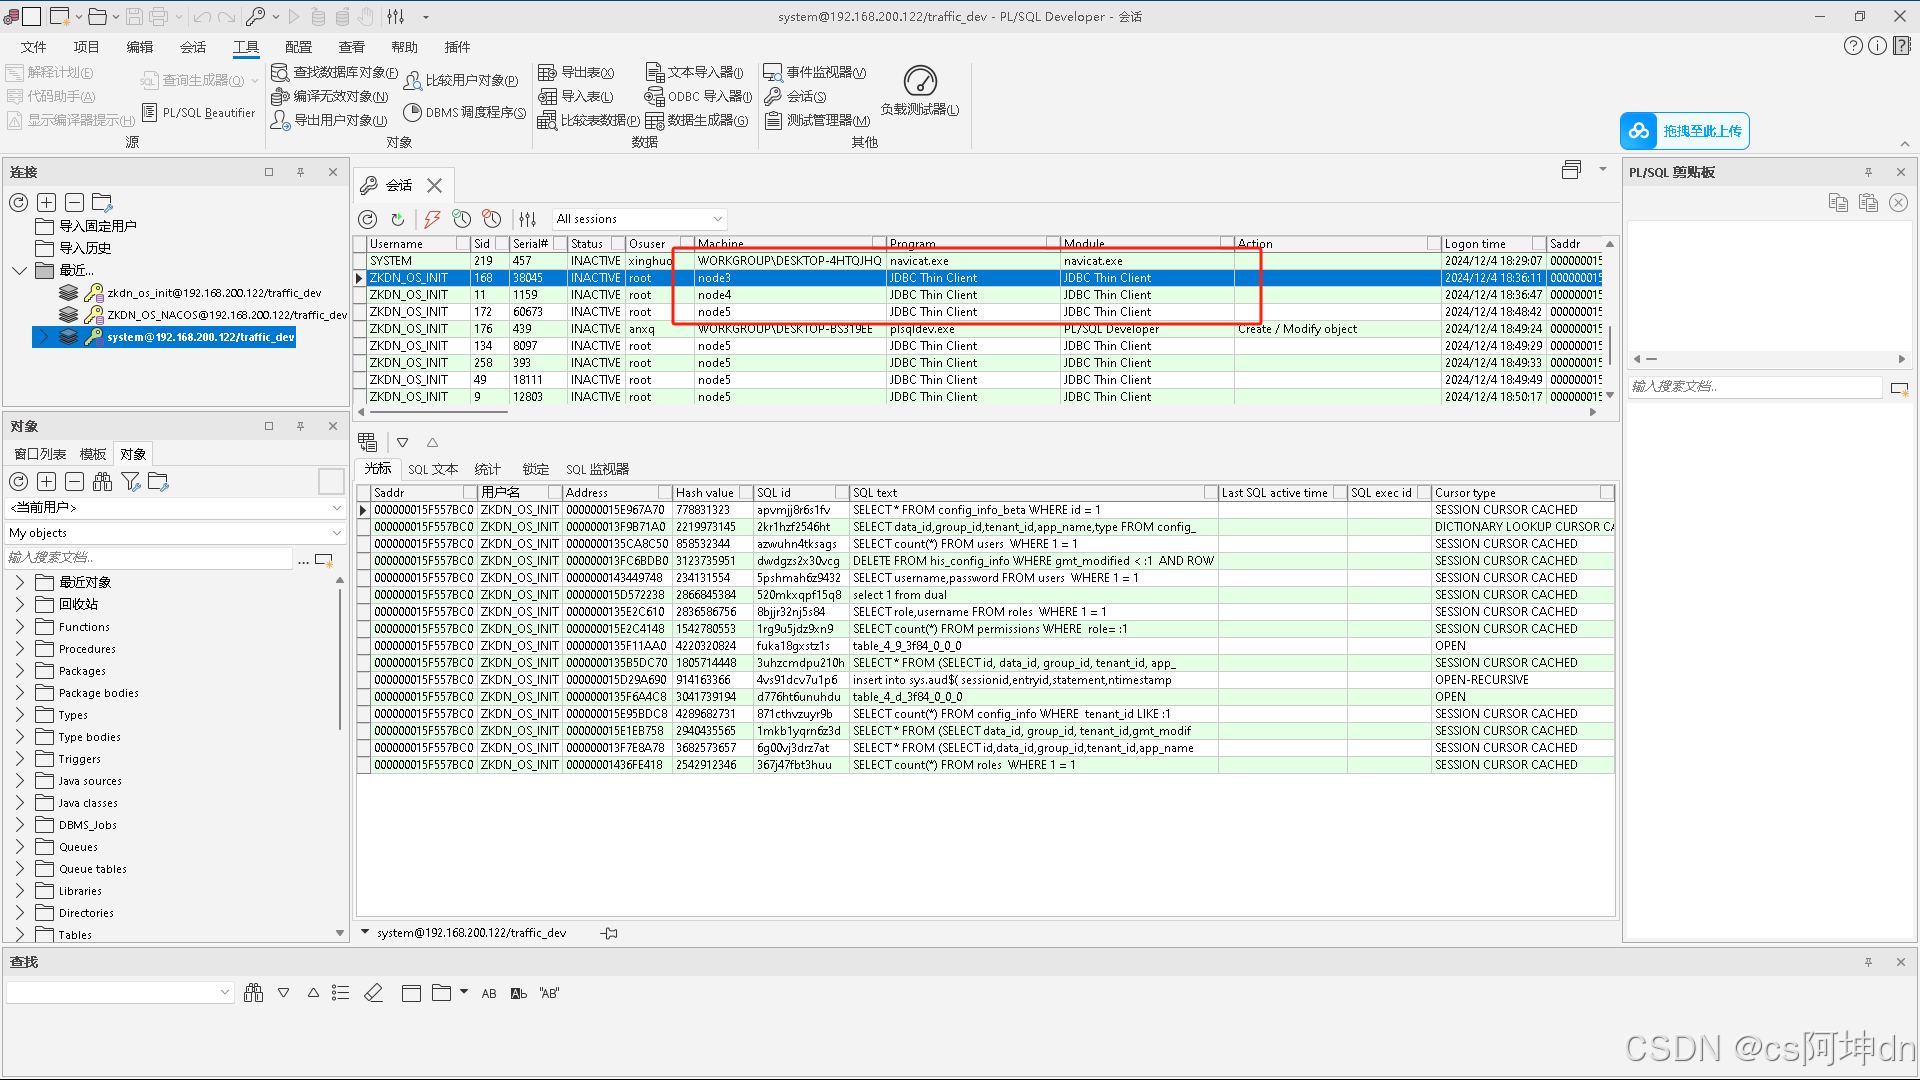Switch to 窗口列表 tab

40,454
